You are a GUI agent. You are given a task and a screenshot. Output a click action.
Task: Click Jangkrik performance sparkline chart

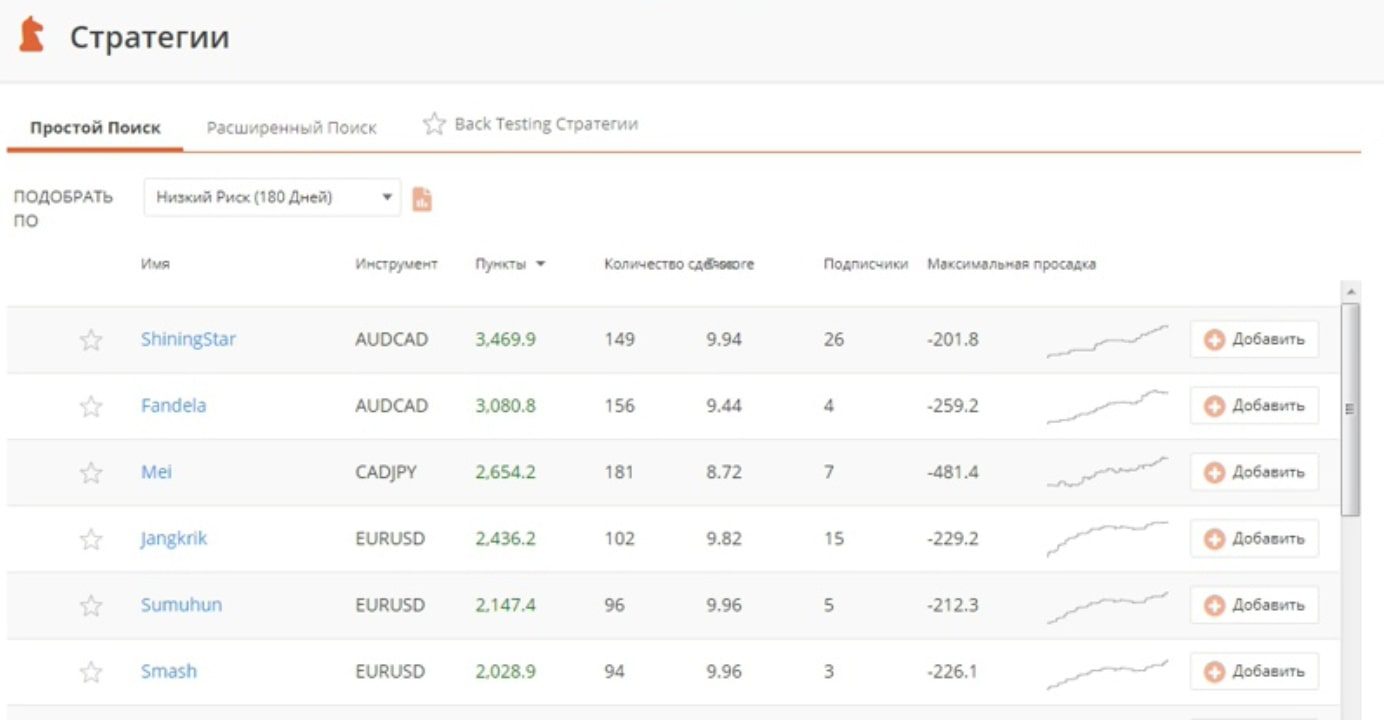click(1107, 539)
